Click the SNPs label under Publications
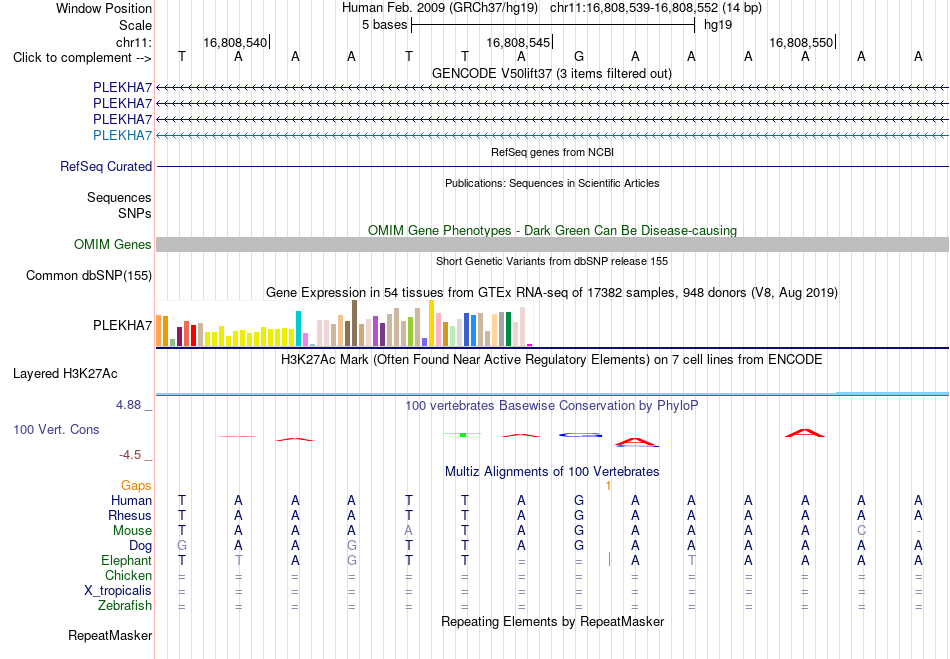The width and height of the screenshot is (950, 659). (135, 213)
